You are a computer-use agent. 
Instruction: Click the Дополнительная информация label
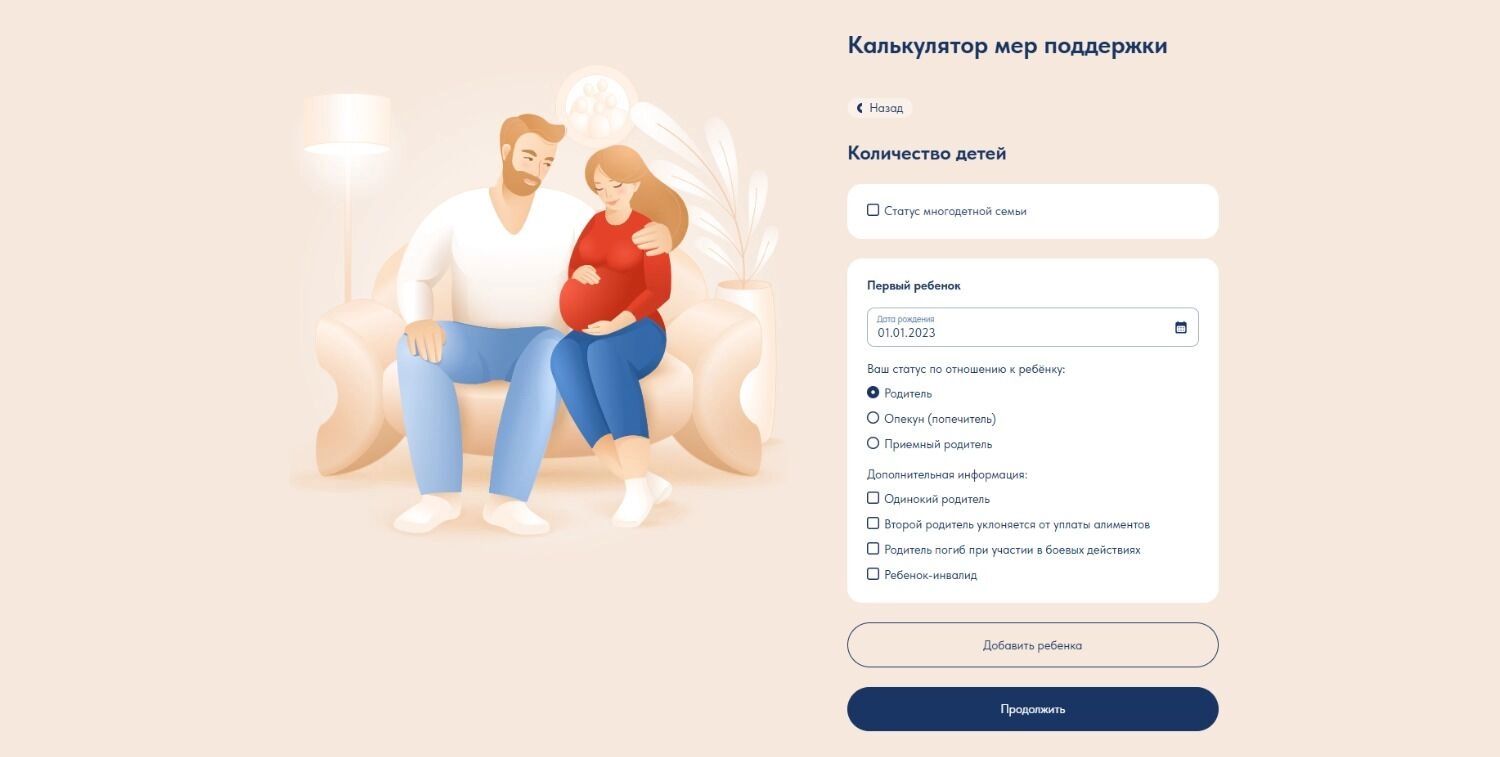click(x=947, y=474)
